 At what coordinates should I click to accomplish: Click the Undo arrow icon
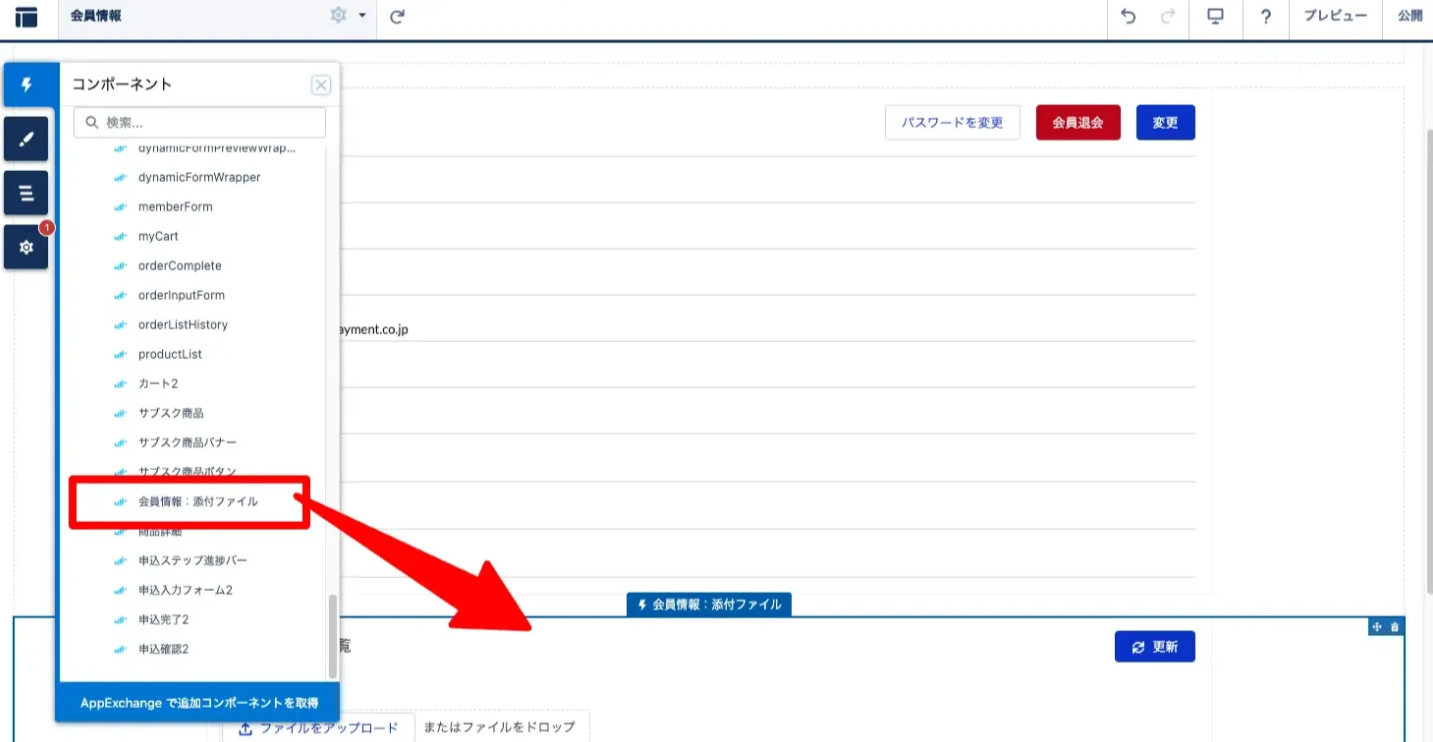click(x=1129, y=17)
